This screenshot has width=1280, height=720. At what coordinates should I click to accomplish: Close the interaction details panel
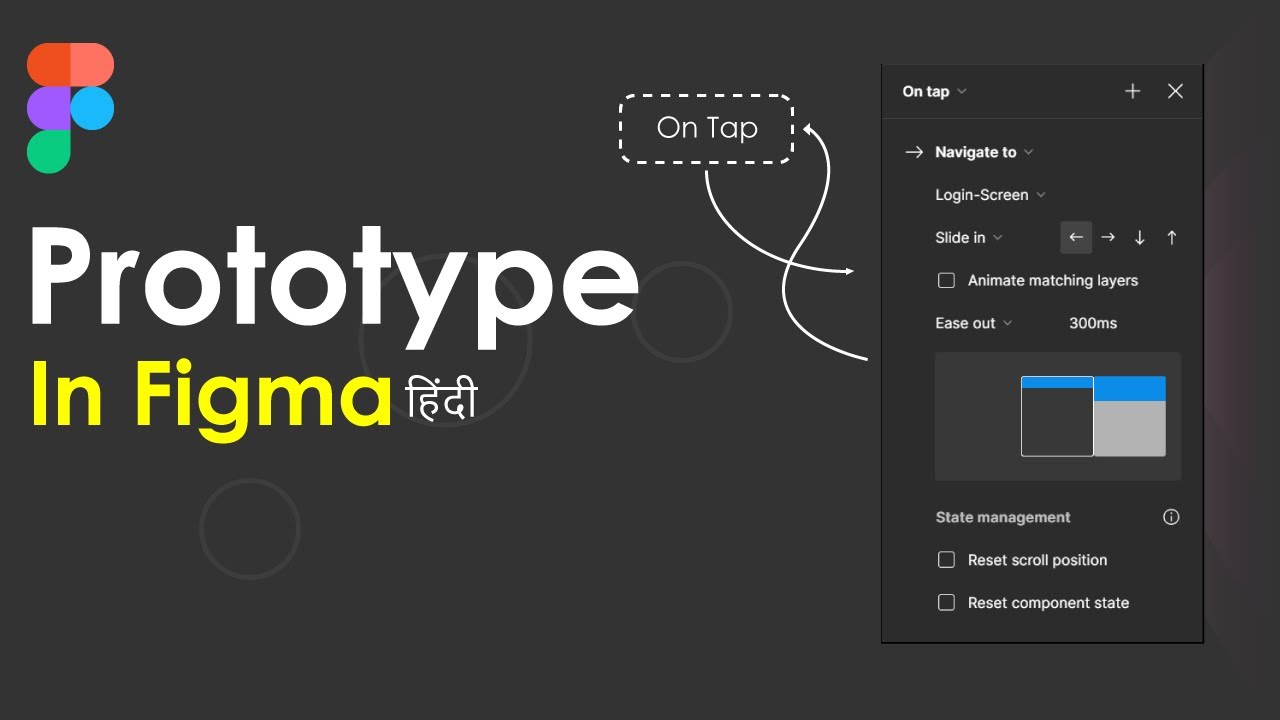click(1175, 91)
